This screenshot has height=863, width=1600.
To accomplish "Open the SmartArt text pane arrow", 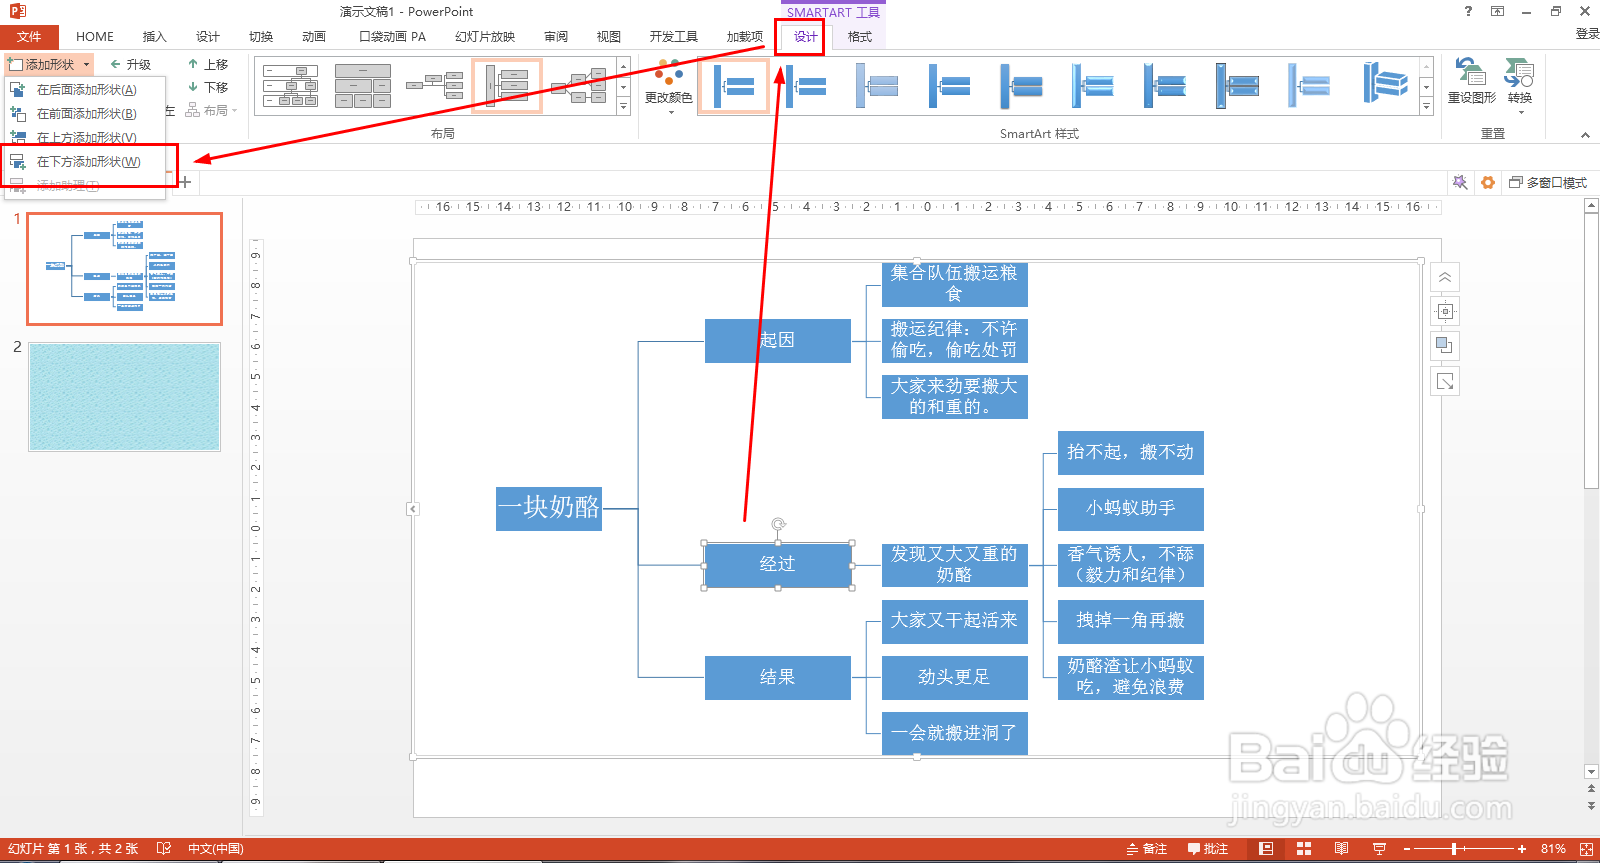I will (413, 510).
